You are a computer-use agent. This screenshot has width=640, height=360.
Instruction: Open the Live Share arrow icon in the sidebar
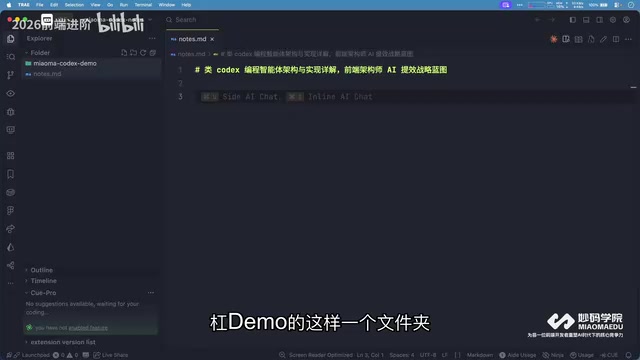pos(11,229)
